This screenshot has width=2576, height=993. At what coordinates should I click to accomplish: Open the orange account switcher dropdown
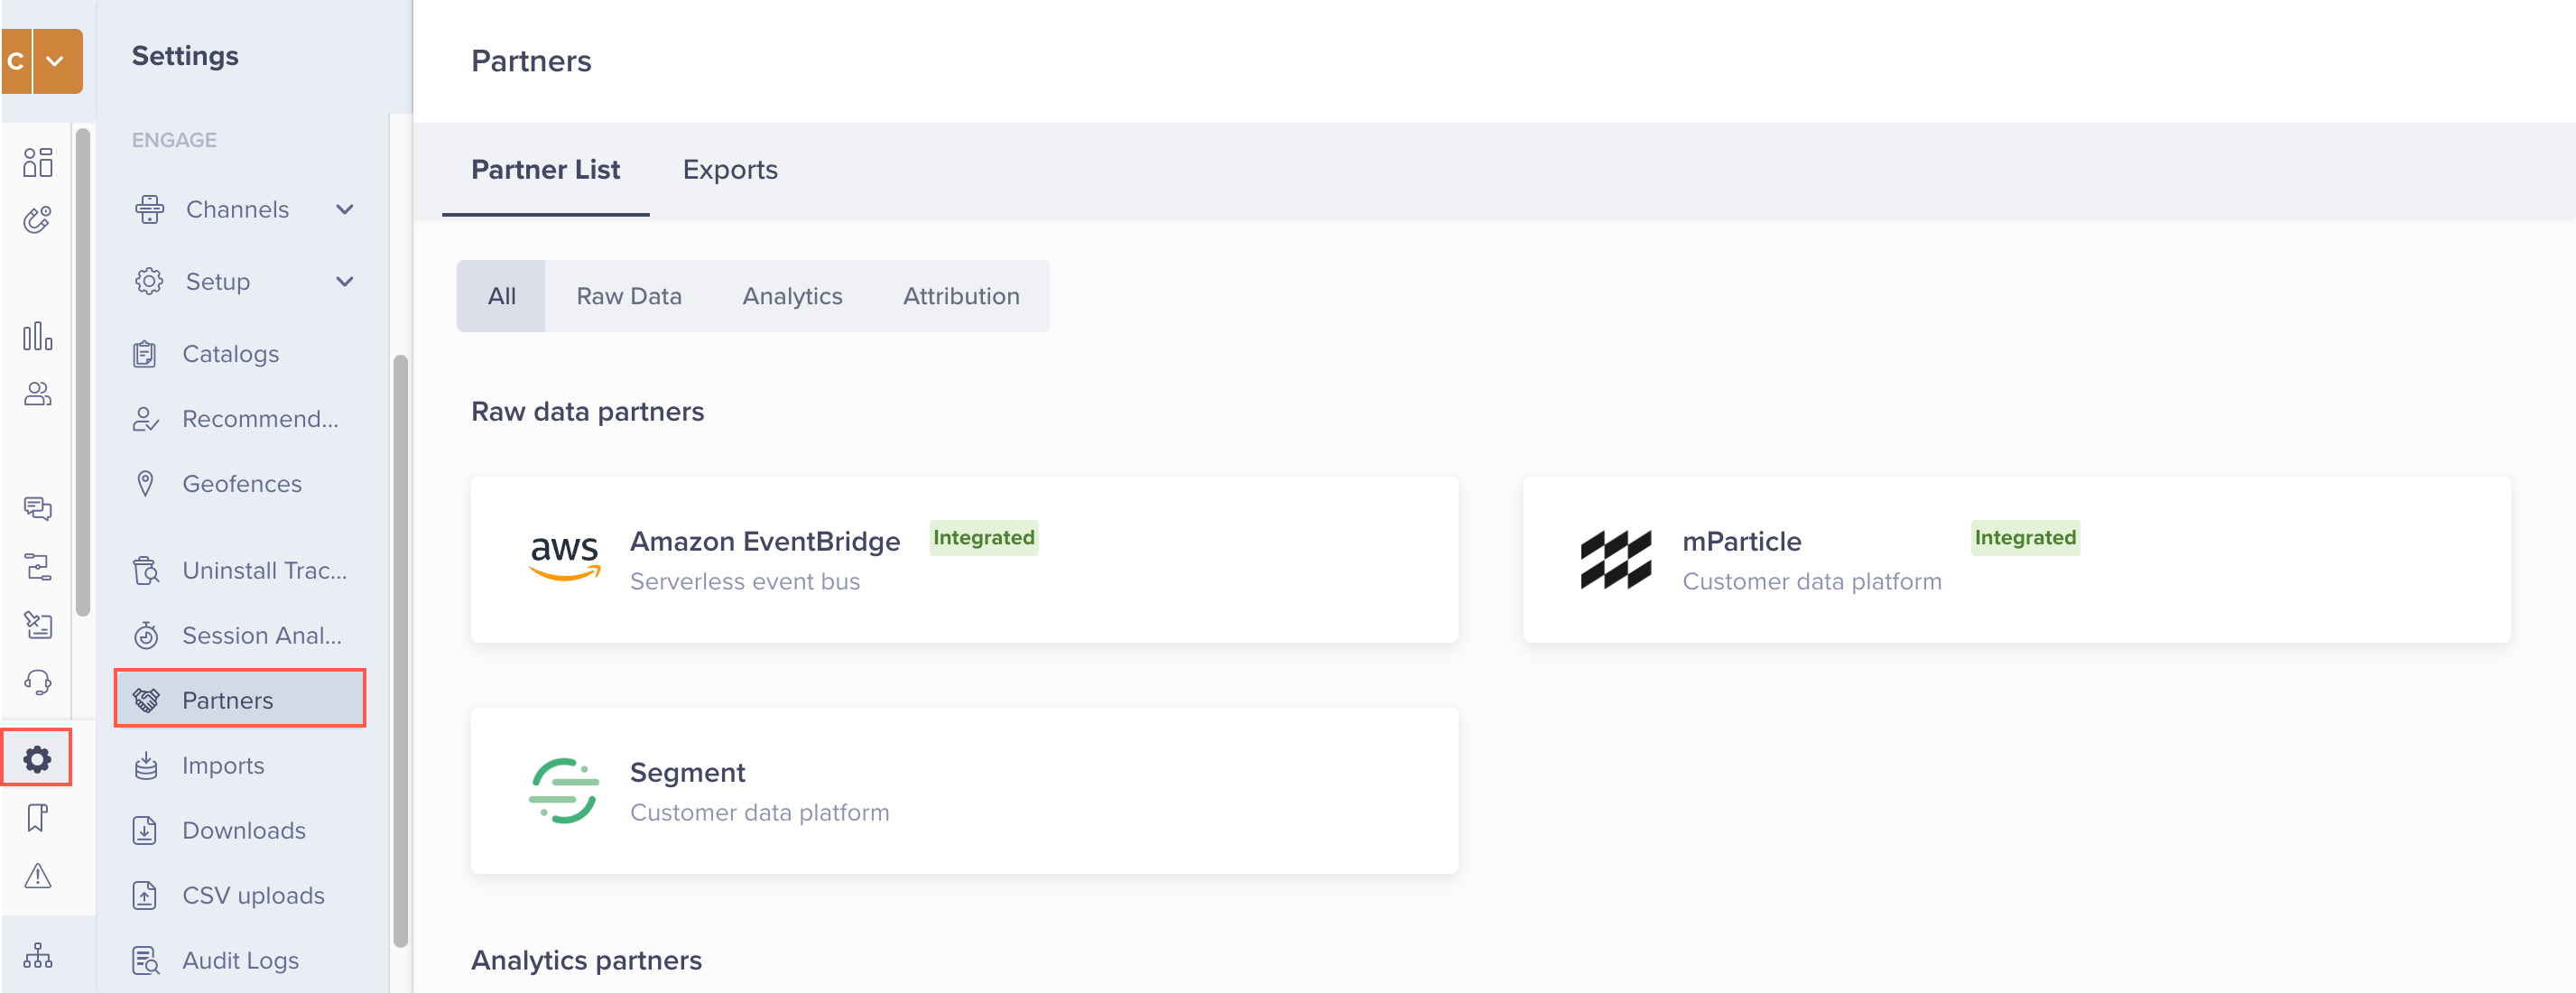(x=55, y=61)
